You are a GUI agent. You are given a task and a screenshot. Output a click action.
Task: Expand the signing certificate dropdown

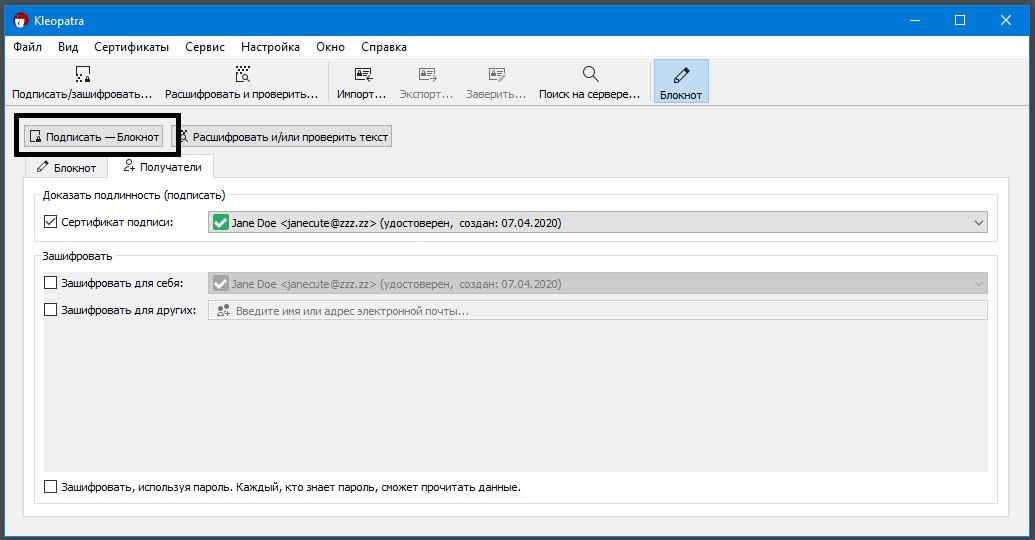click(x=978, y=223)
